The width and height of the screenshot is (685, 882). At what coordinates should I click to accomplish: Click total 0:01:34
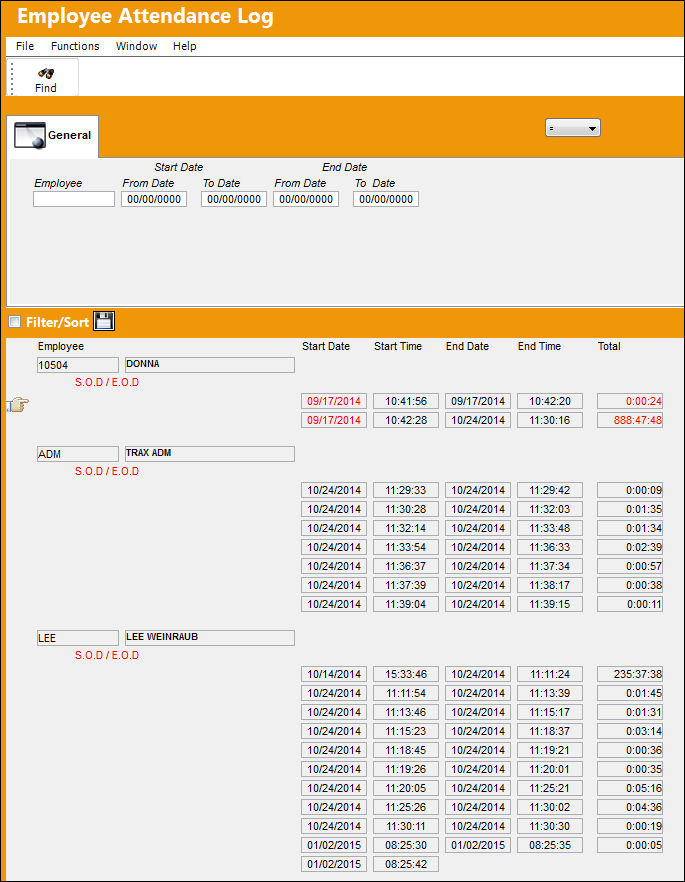[x=630, y=528]
